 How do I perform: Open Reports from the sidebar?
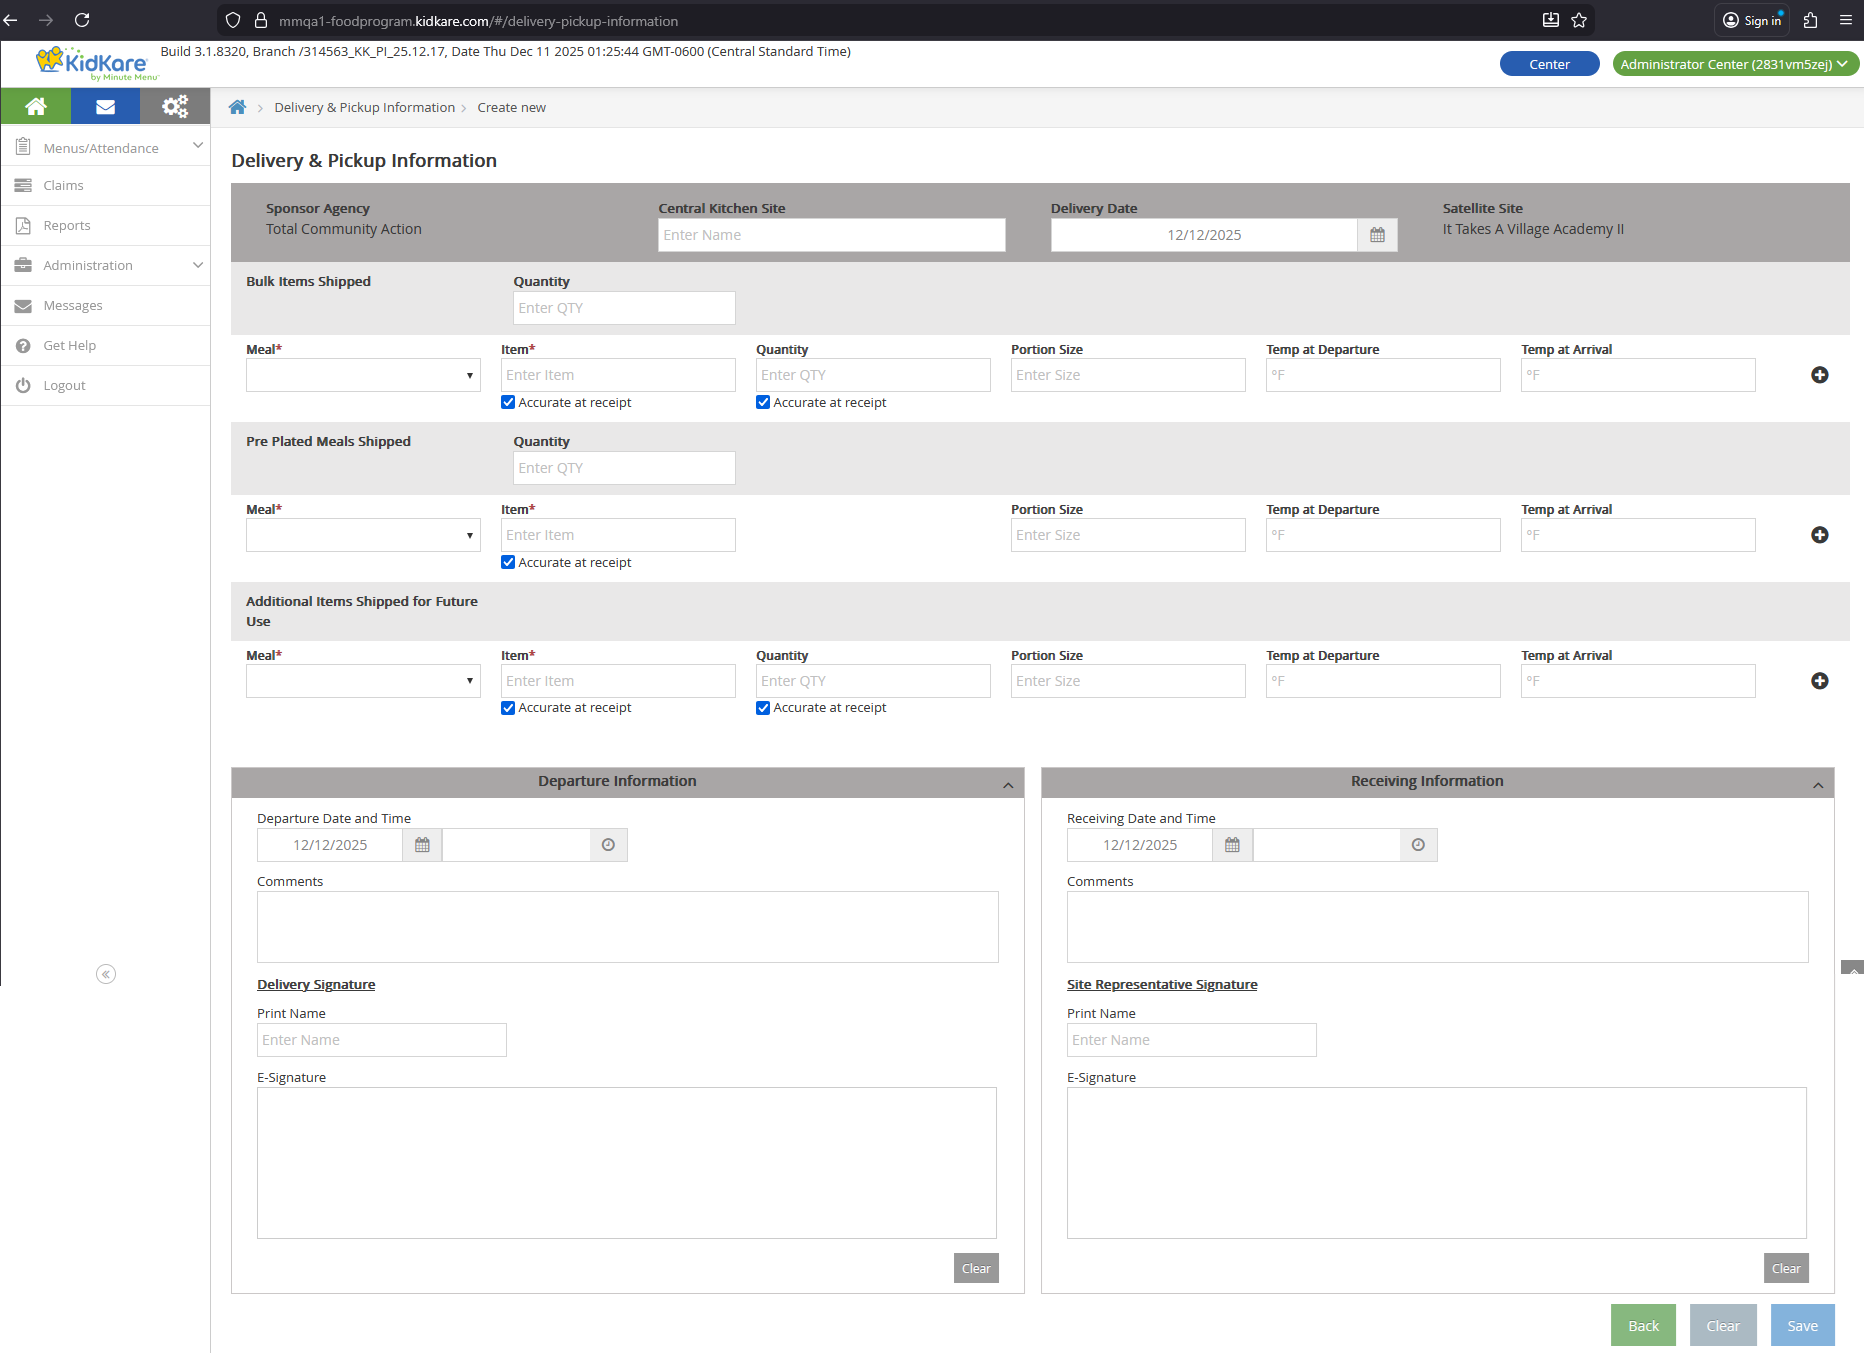pos(67,226)
